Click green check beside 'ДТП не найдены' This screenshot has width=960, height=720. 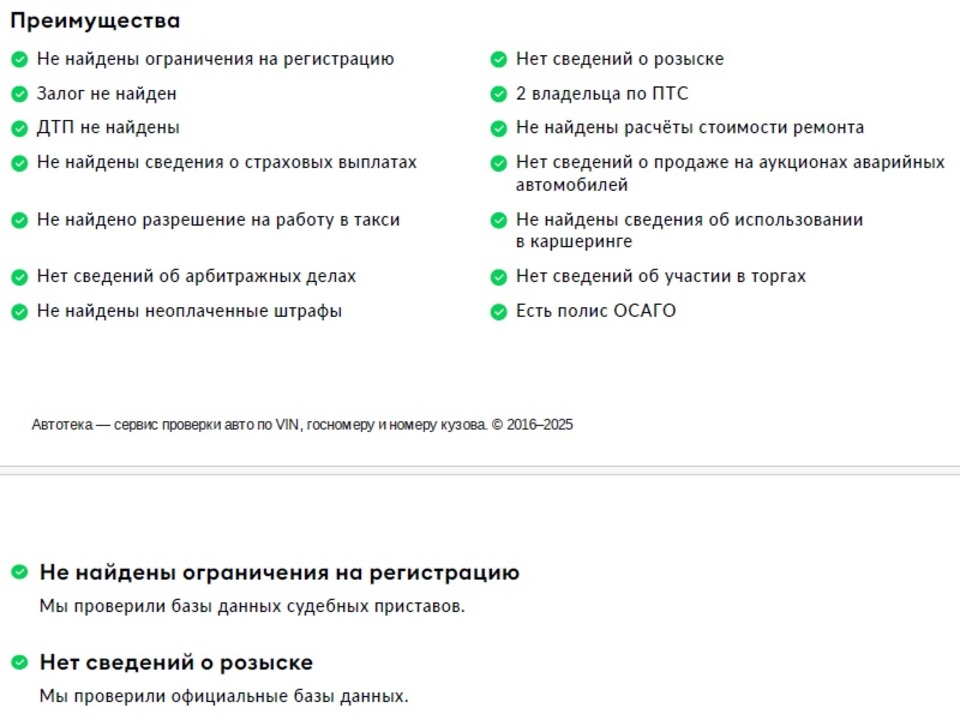(20, 128)
